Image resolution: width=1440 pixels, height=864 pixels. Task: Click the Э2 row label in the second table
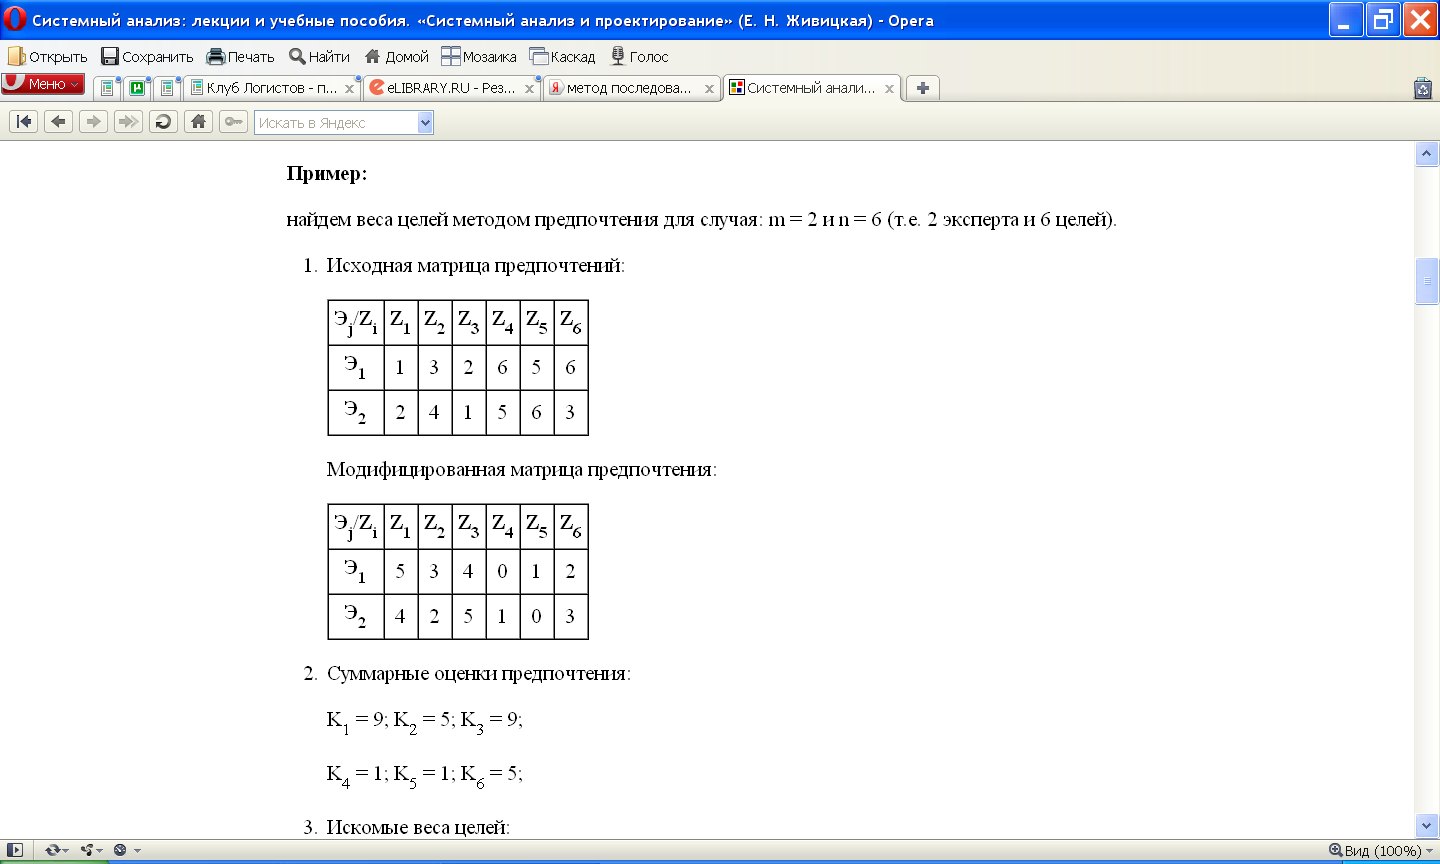click(356, 616)
